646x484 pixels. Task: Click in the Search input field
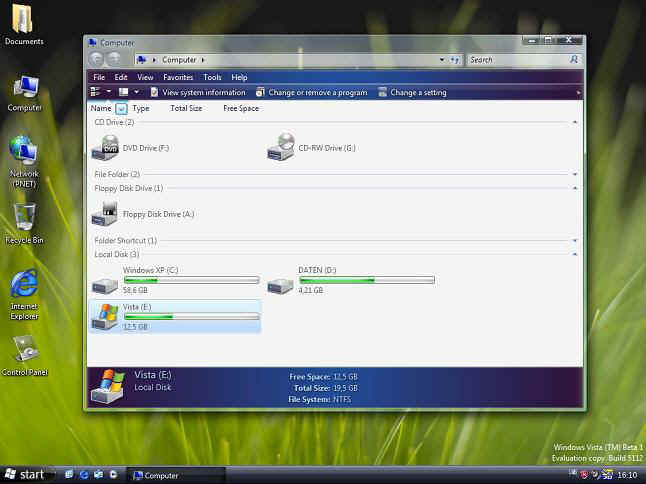[x=517, y=60]
